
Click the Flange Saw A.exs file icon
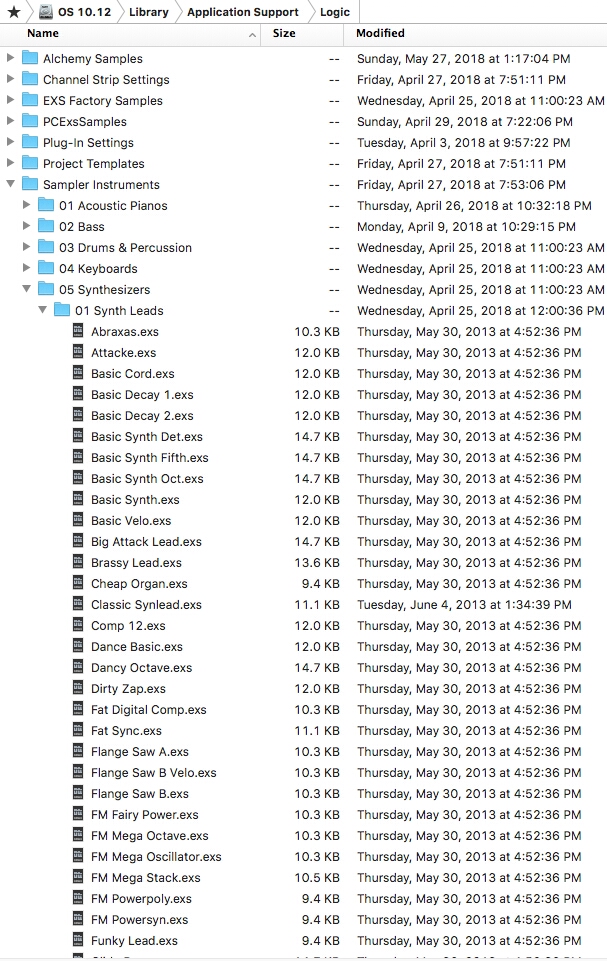point(78,751)
